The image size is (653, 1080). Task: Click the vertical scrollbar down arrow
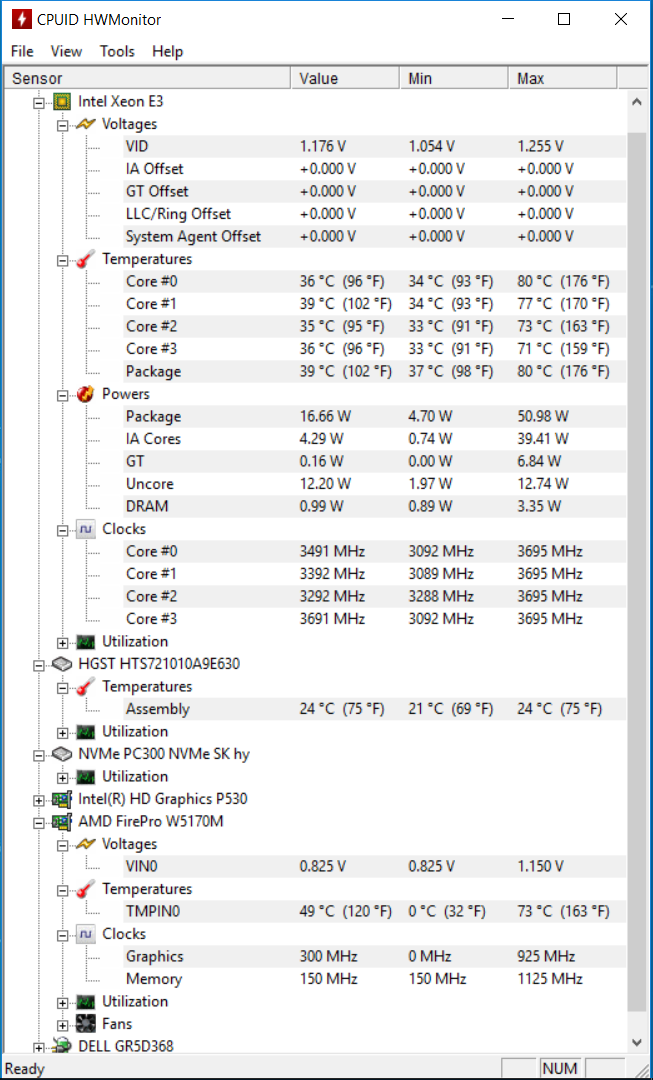point(635,1042)
